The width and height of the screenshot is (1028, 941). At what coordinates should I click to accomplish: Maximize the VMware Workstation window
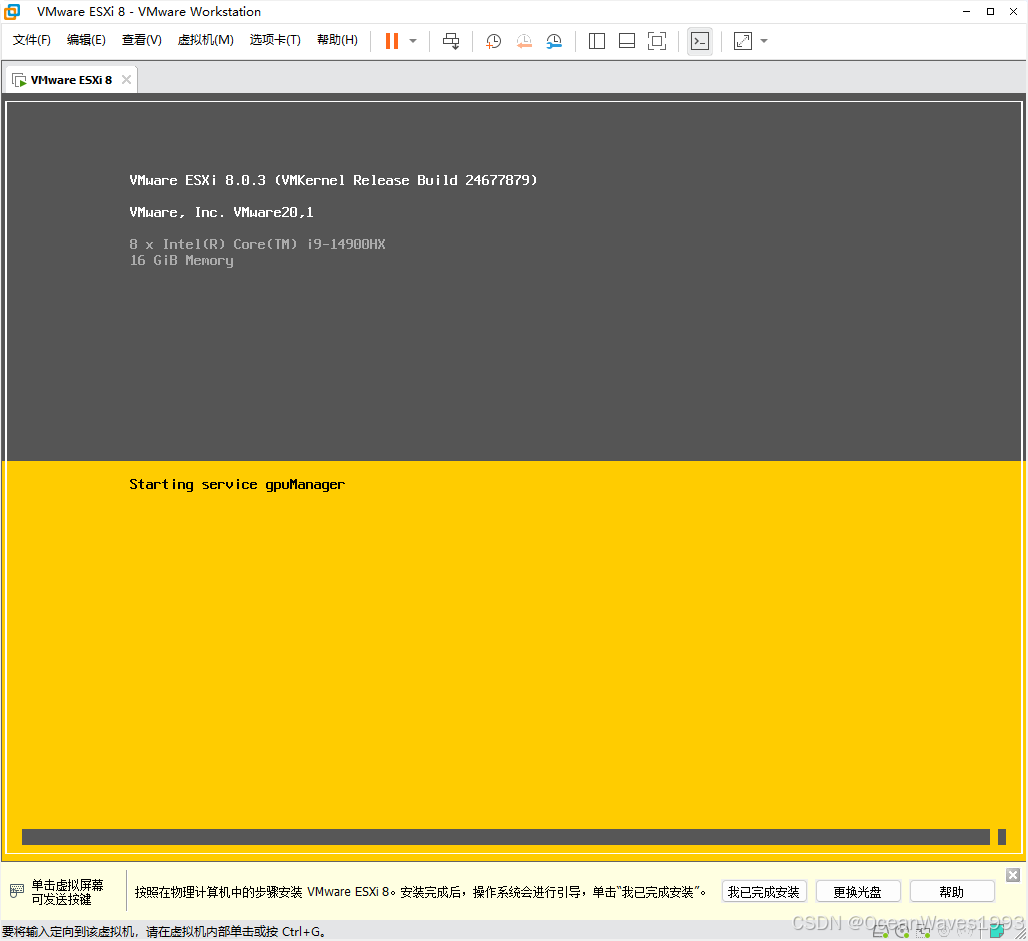coord(990,11)
